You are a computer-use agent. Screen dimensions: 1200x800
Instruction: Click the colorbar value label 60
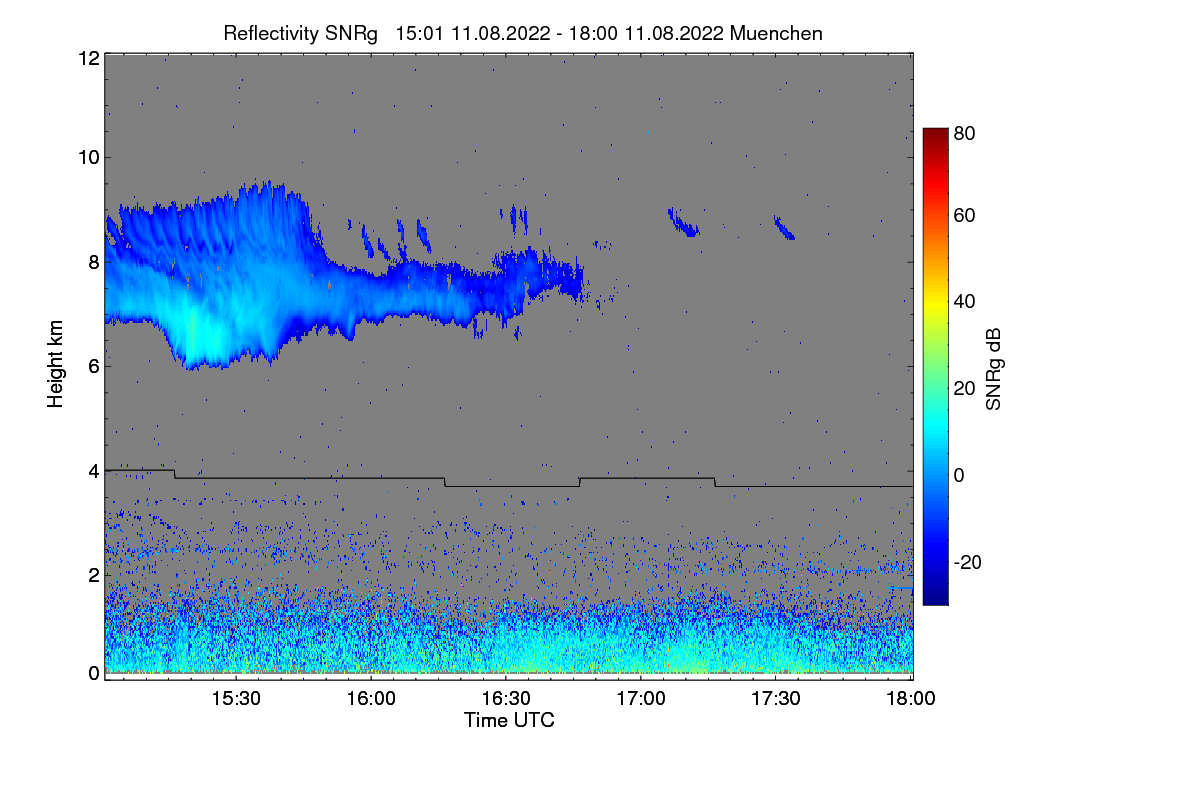[965, 216]
